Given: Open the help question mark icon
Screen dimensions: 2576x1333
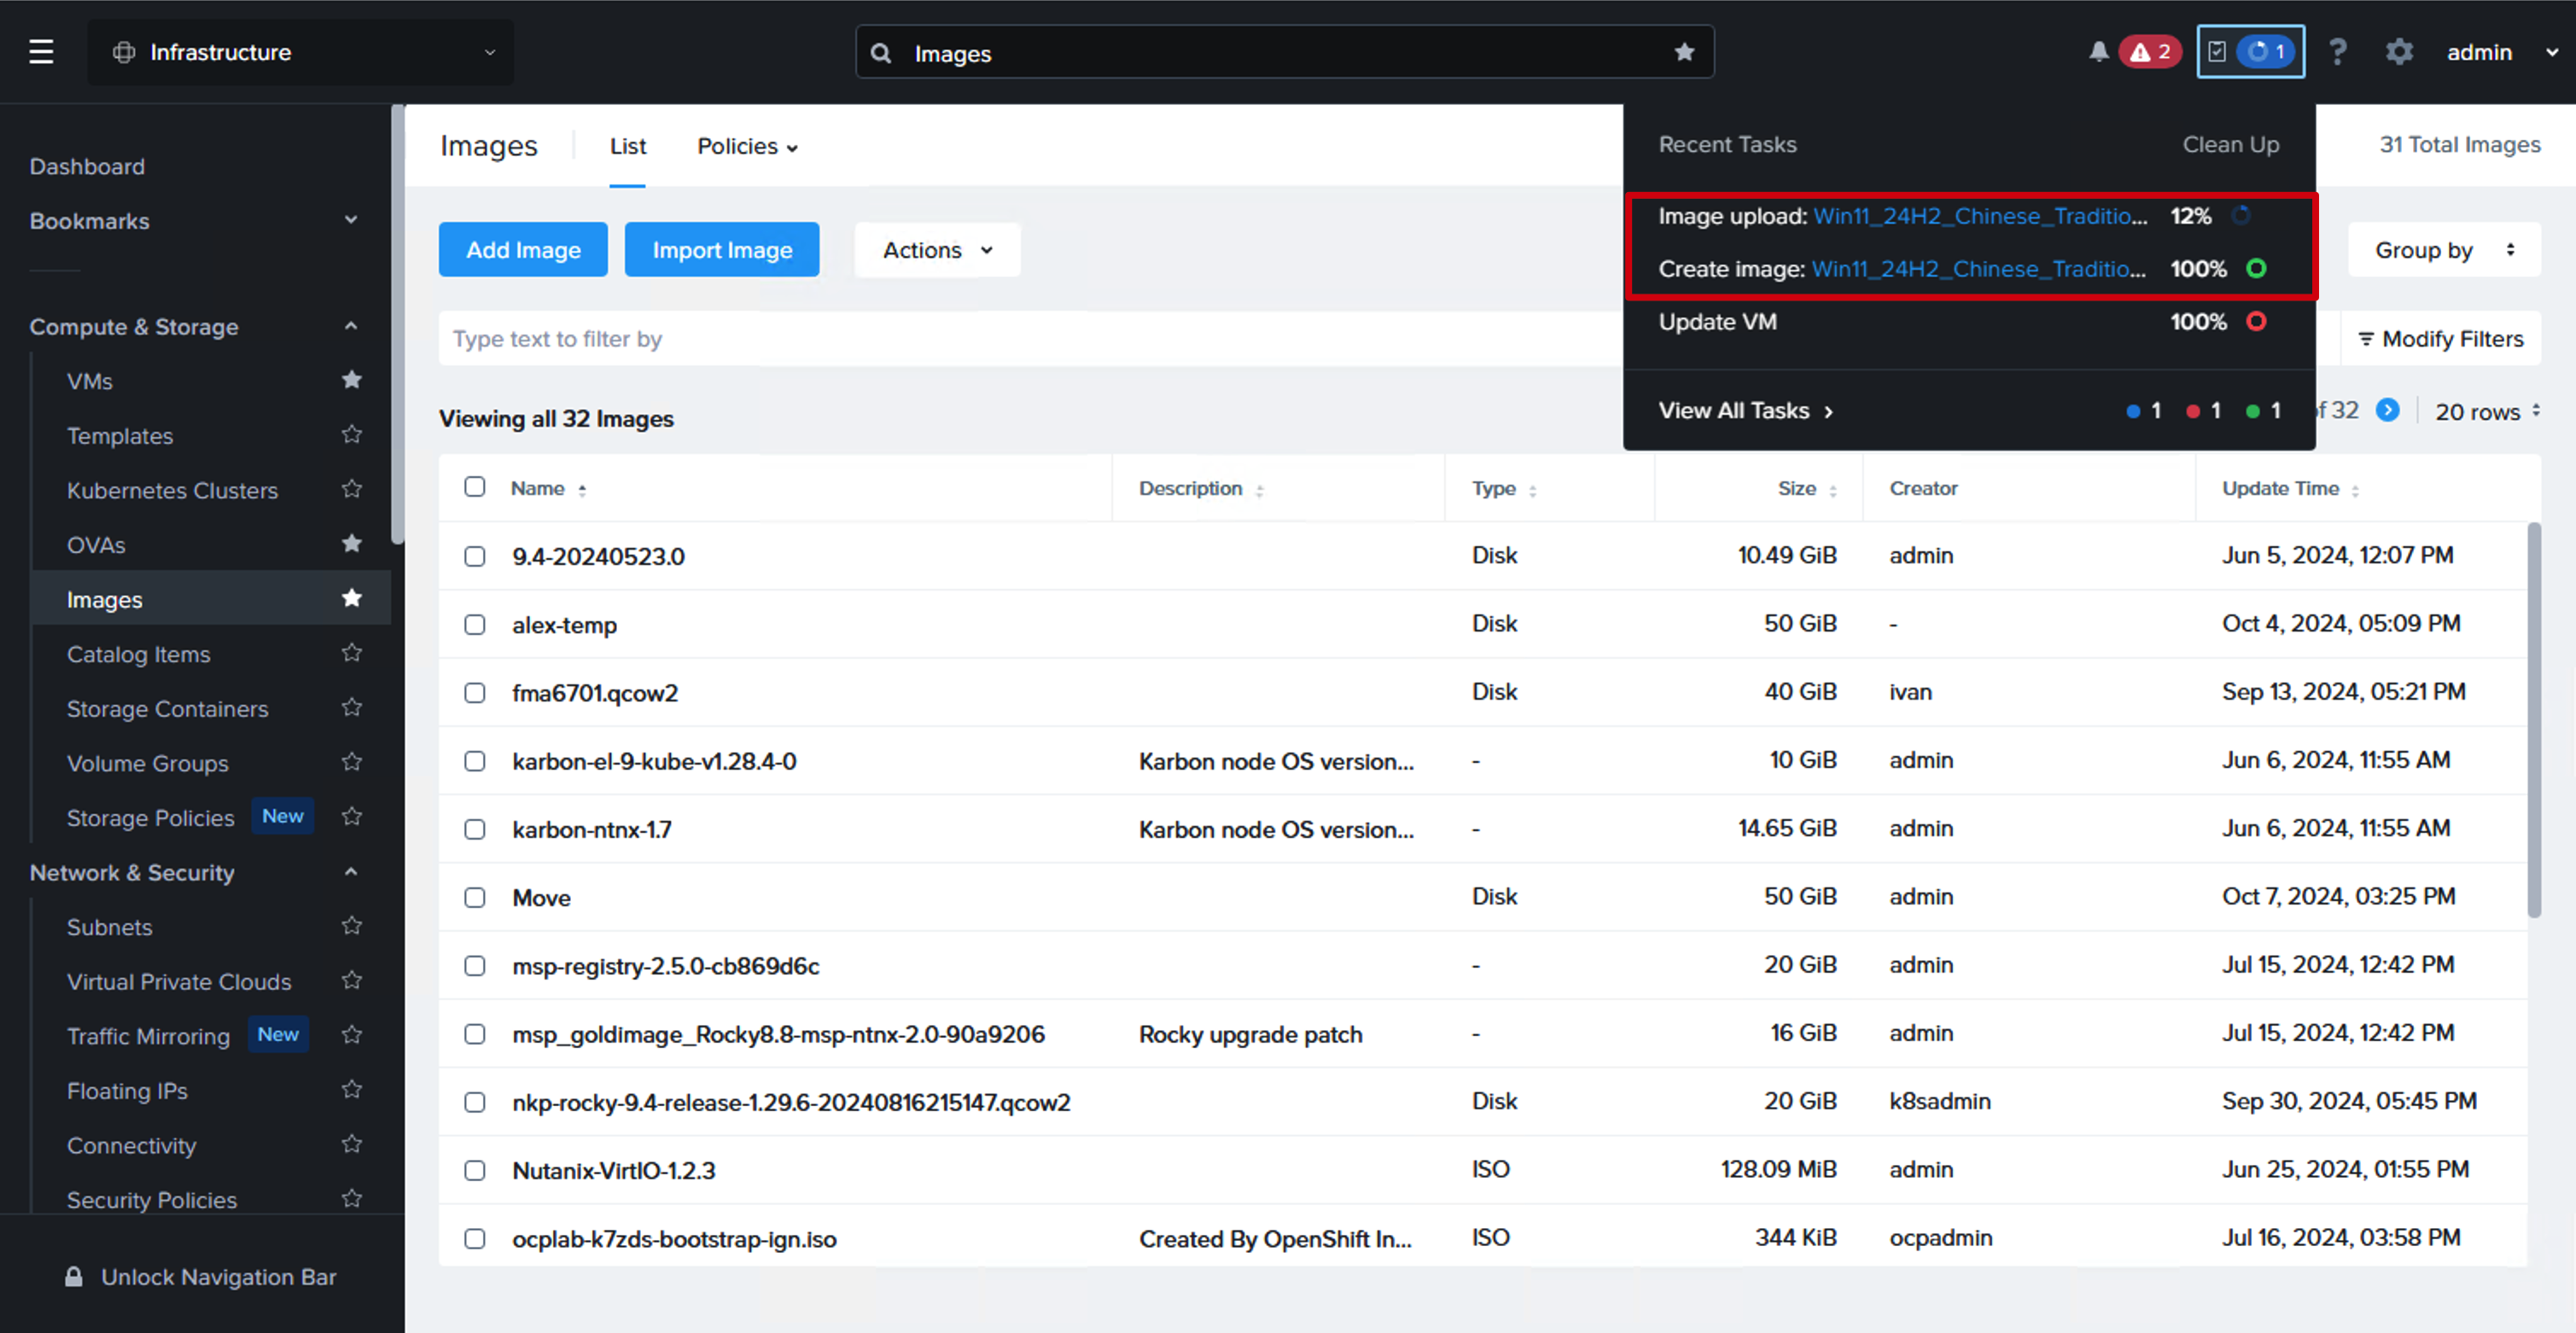Looking at the screenshot, I should 2337,52.
